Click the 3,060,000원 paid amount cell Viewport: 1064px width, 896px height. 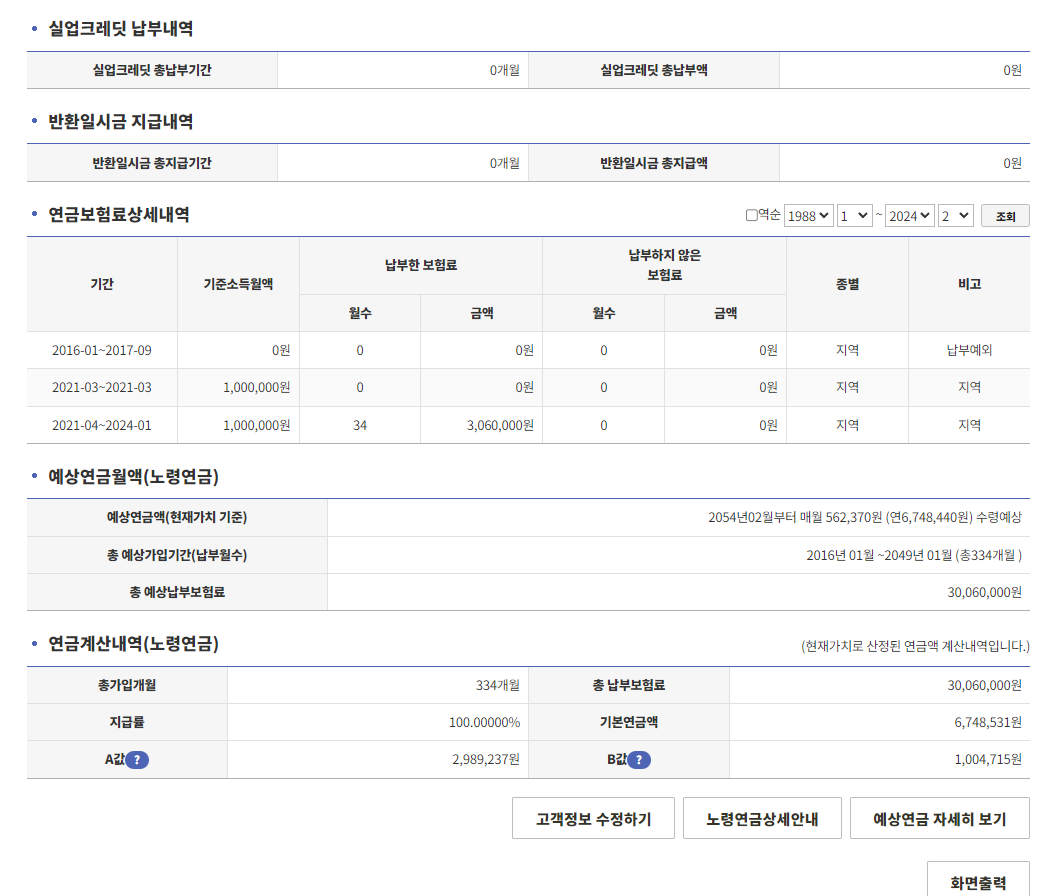(481, 425)
